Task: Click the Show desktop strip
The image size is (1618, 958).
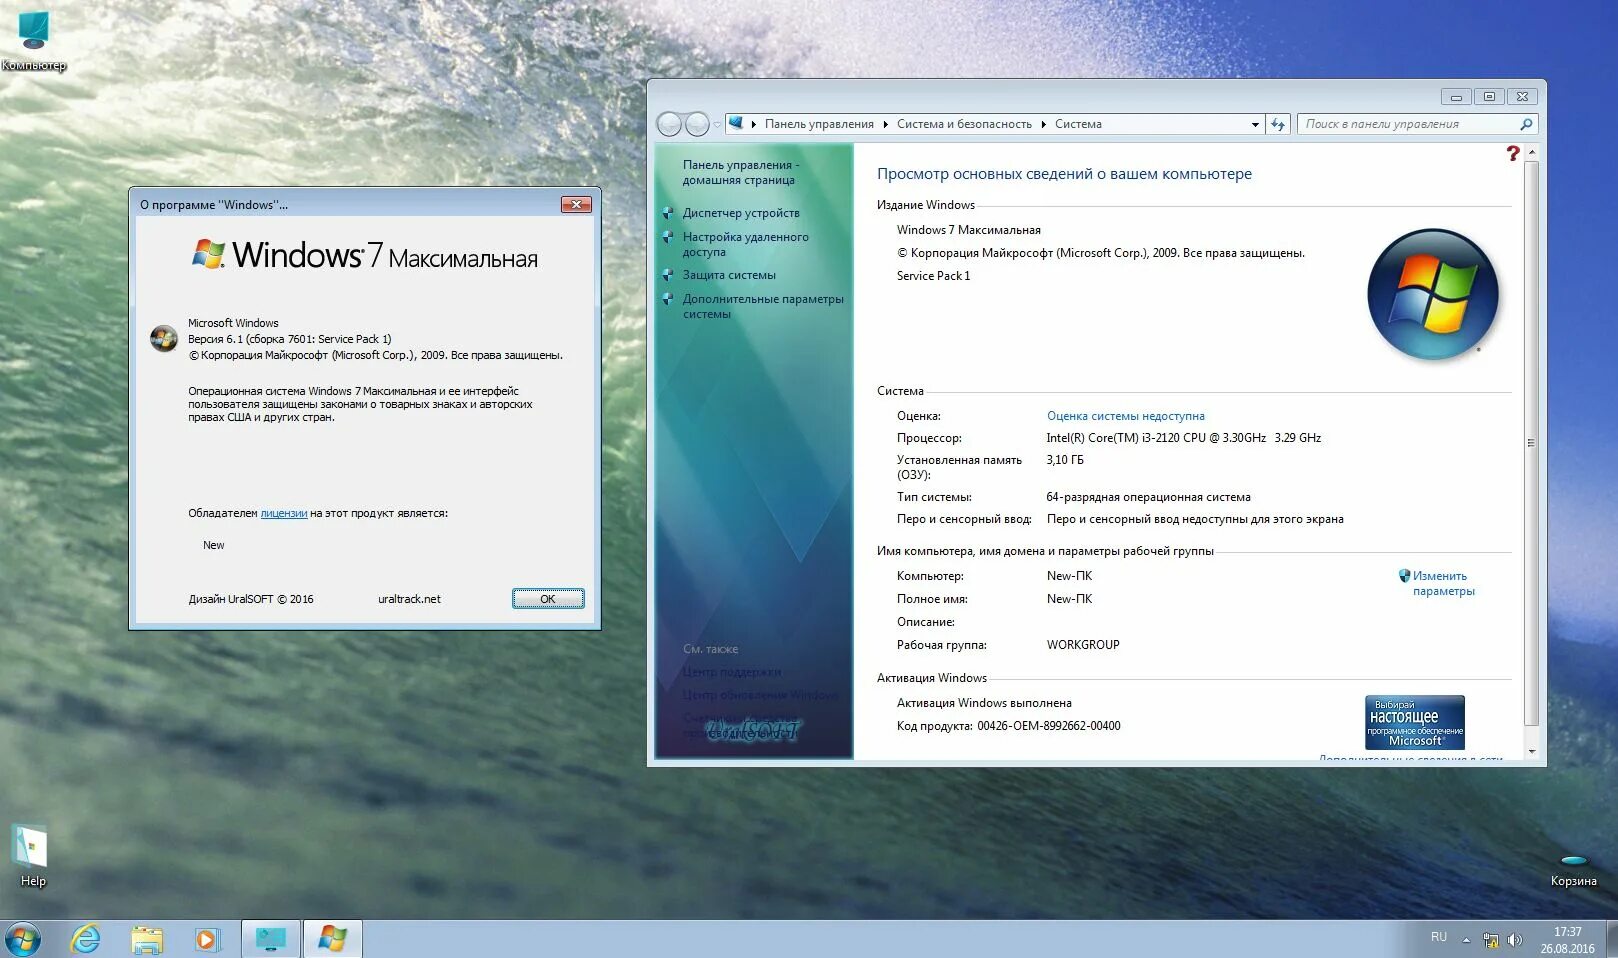Action: [1611, 939]
